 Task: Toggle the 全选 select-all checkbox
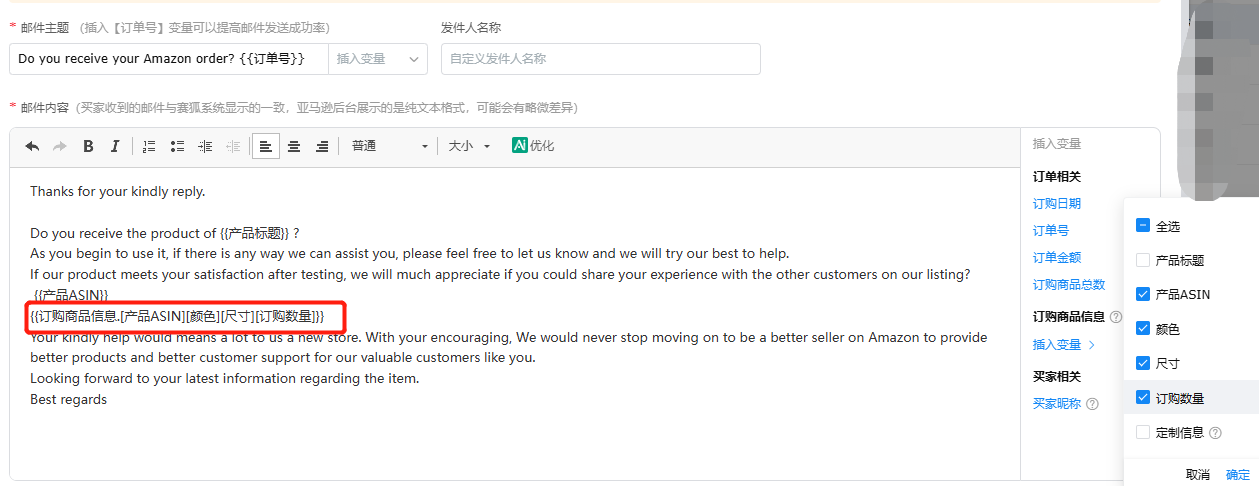pos(1143,226)
